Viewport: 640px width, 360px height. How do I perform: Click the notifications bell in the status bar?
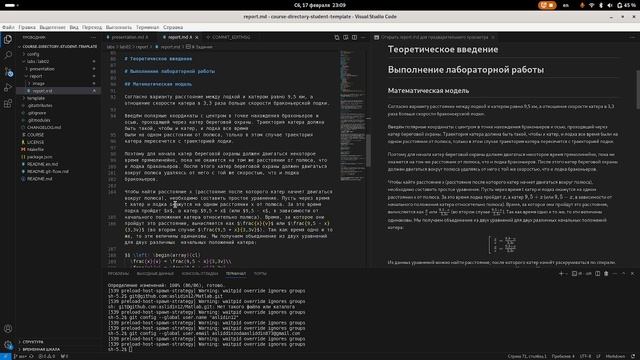[633, 356]
